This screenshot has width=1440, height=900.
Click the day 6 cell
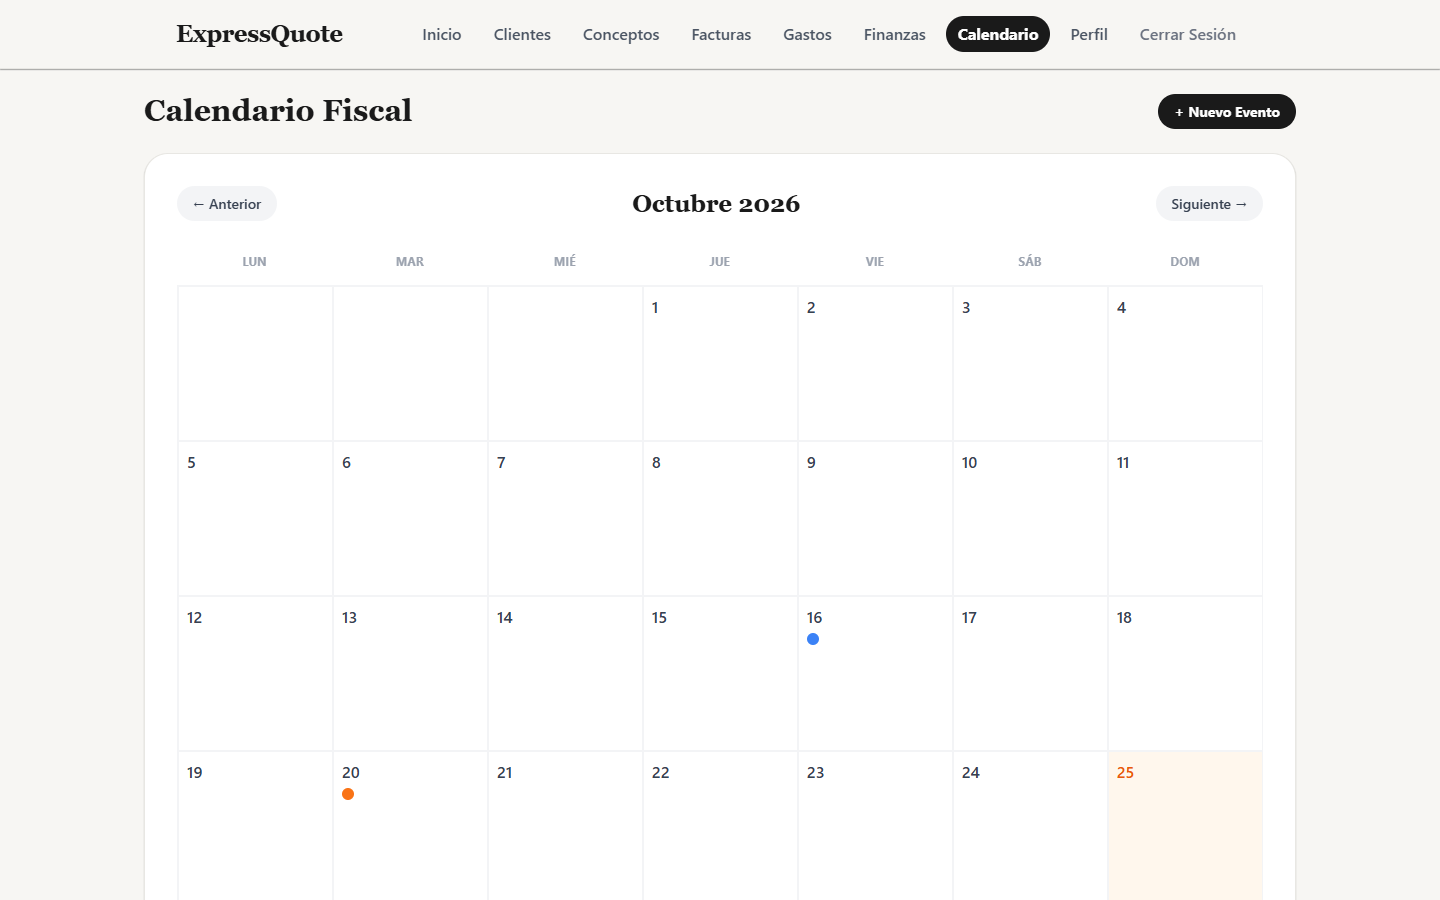click(x=410, y=519)
